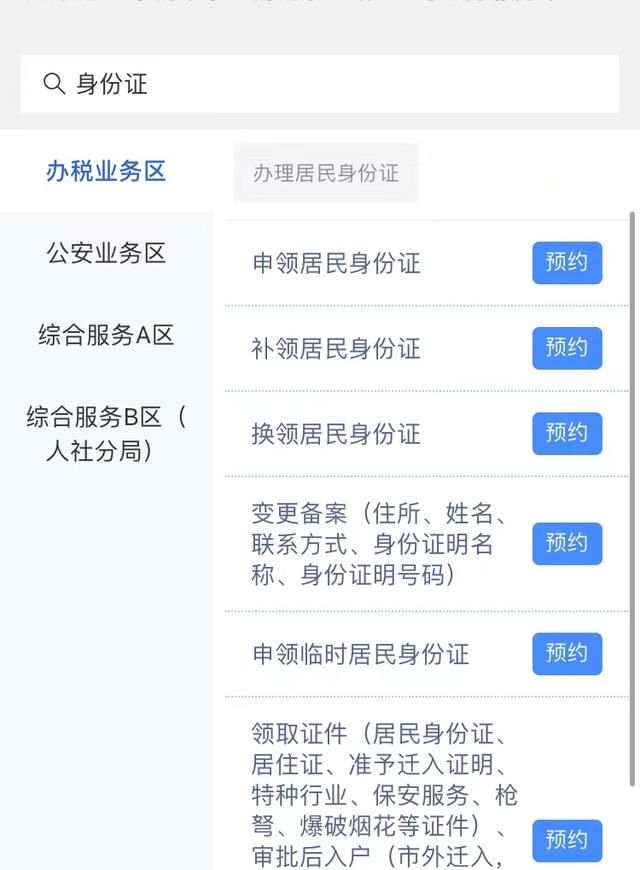Open 综合服务B区（人社分局） category

pyautogui.click(x=105, y=433)
